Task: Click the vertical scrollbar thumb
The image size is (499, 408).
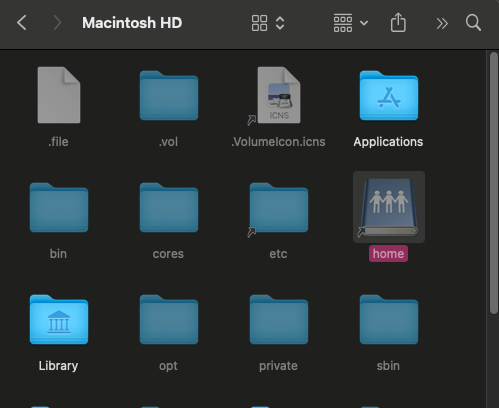Action: point(494,183)
